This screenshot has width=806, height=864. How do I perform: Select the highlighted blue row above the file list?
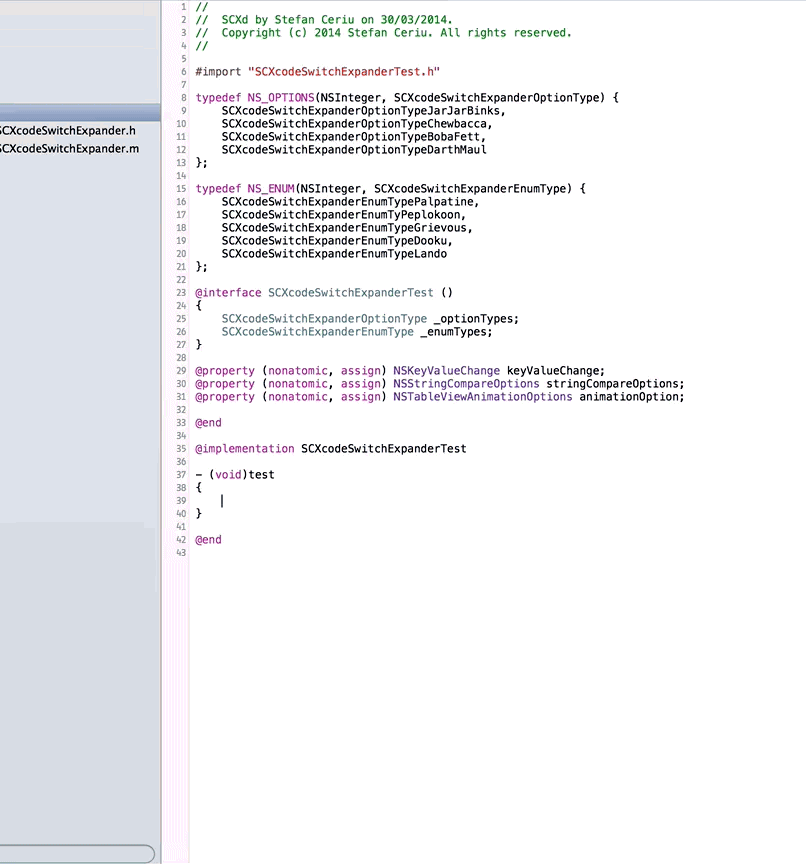coord(80,112)
